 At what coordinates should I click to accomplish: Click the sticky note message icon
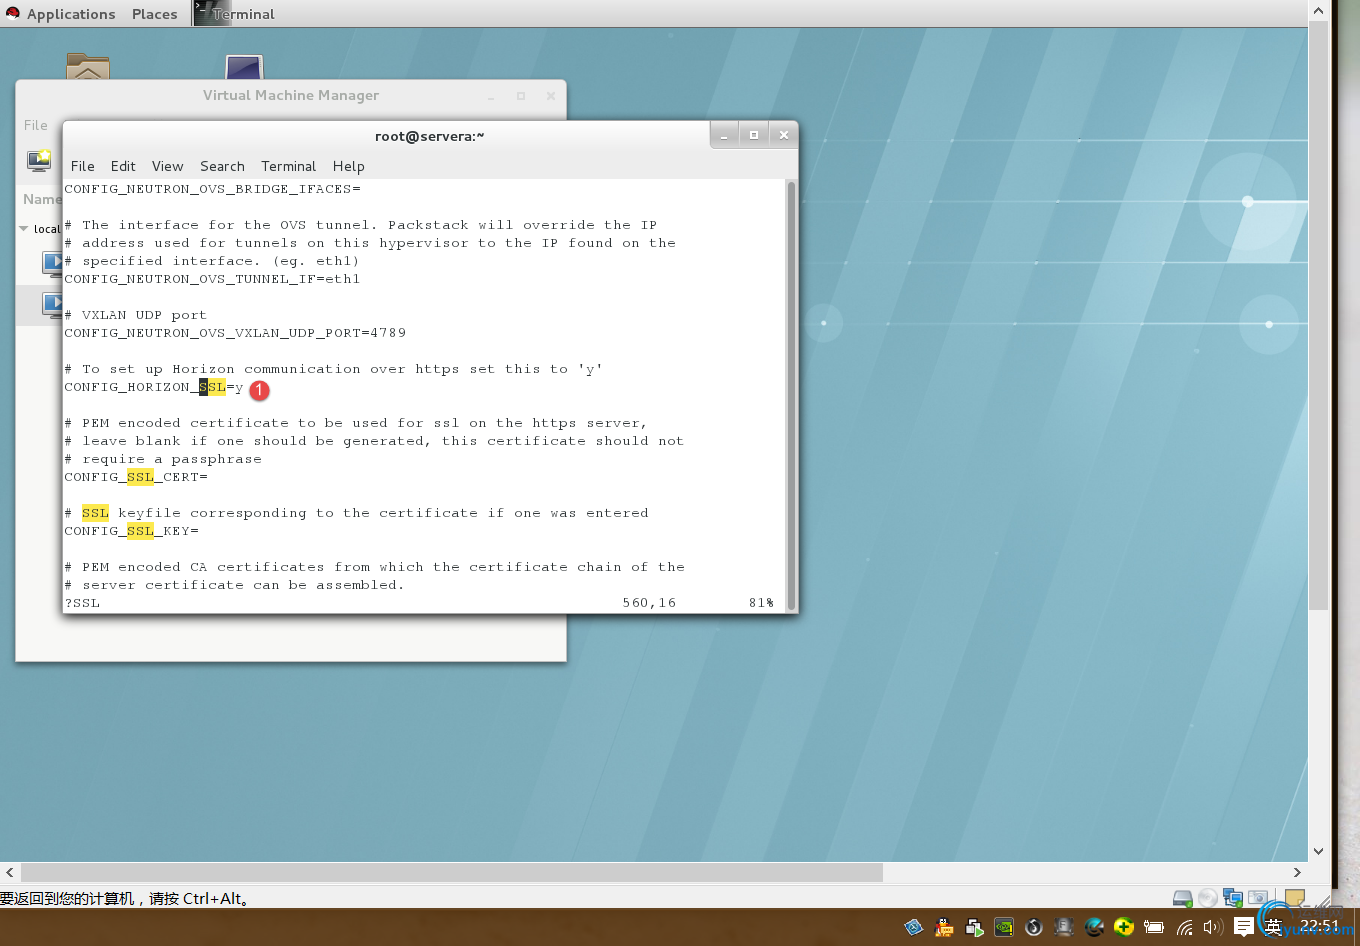pyautogui.click(x=1295, y=898)
